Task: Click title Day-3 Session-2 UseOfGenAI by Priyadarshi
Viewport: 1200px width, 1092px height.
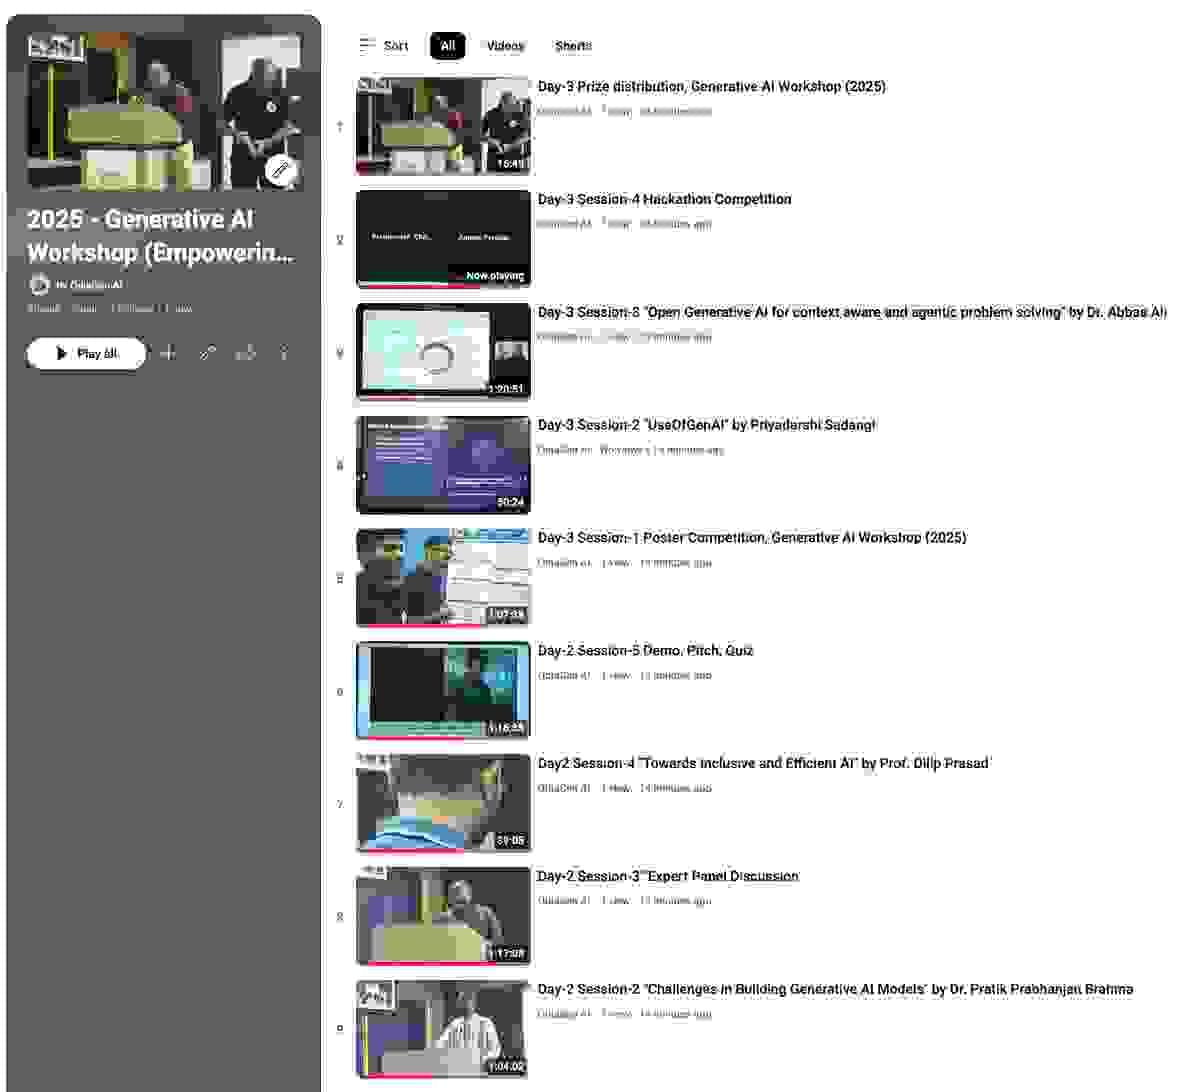Action: (706, 425)
